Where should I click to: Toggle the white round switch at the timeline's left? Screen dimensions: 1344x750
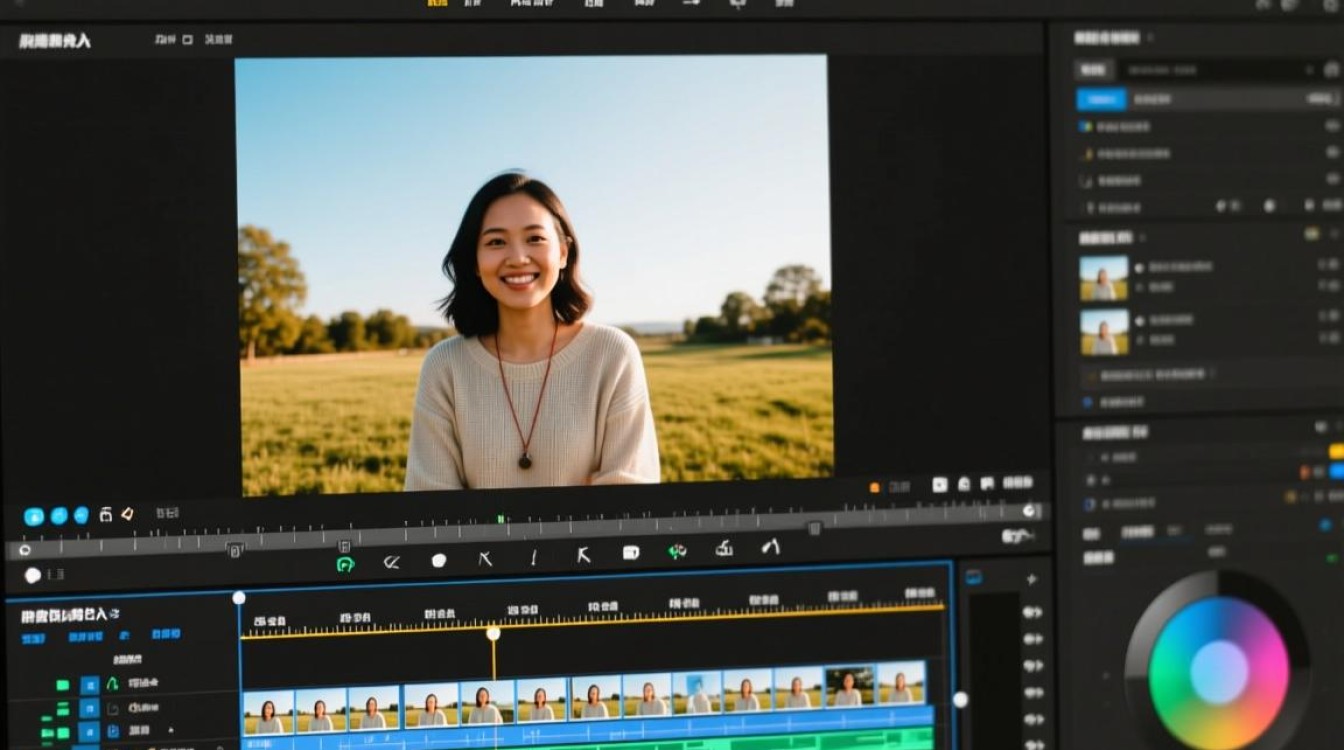coord(32,575)
